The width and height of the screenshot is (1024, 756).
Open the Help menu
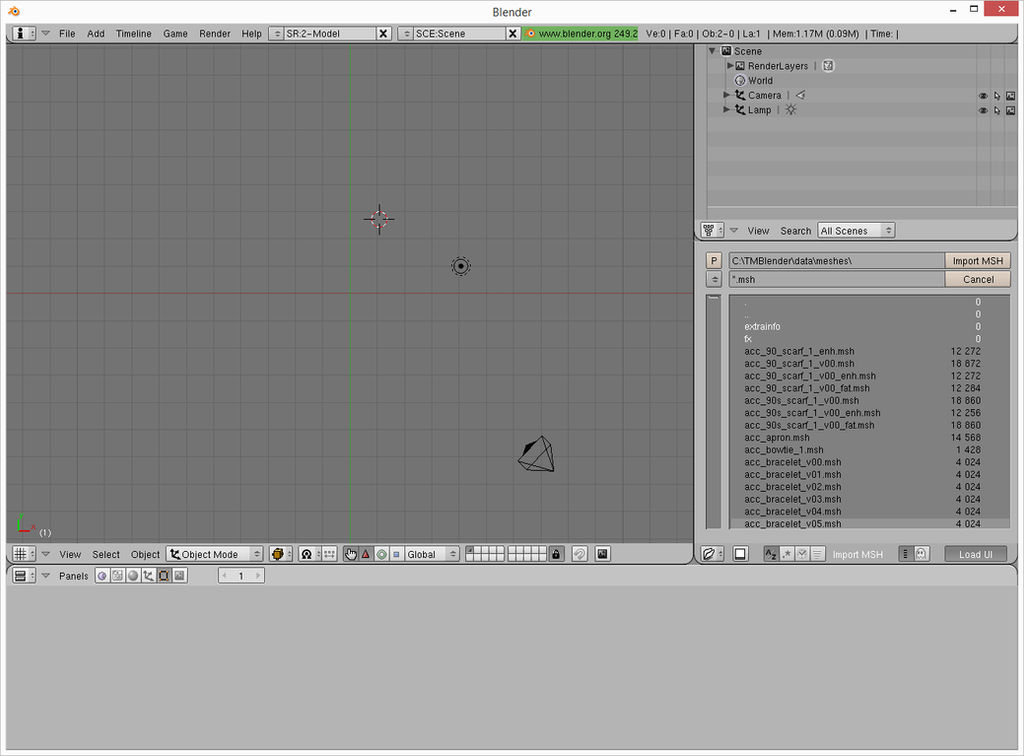click(251, 33)
